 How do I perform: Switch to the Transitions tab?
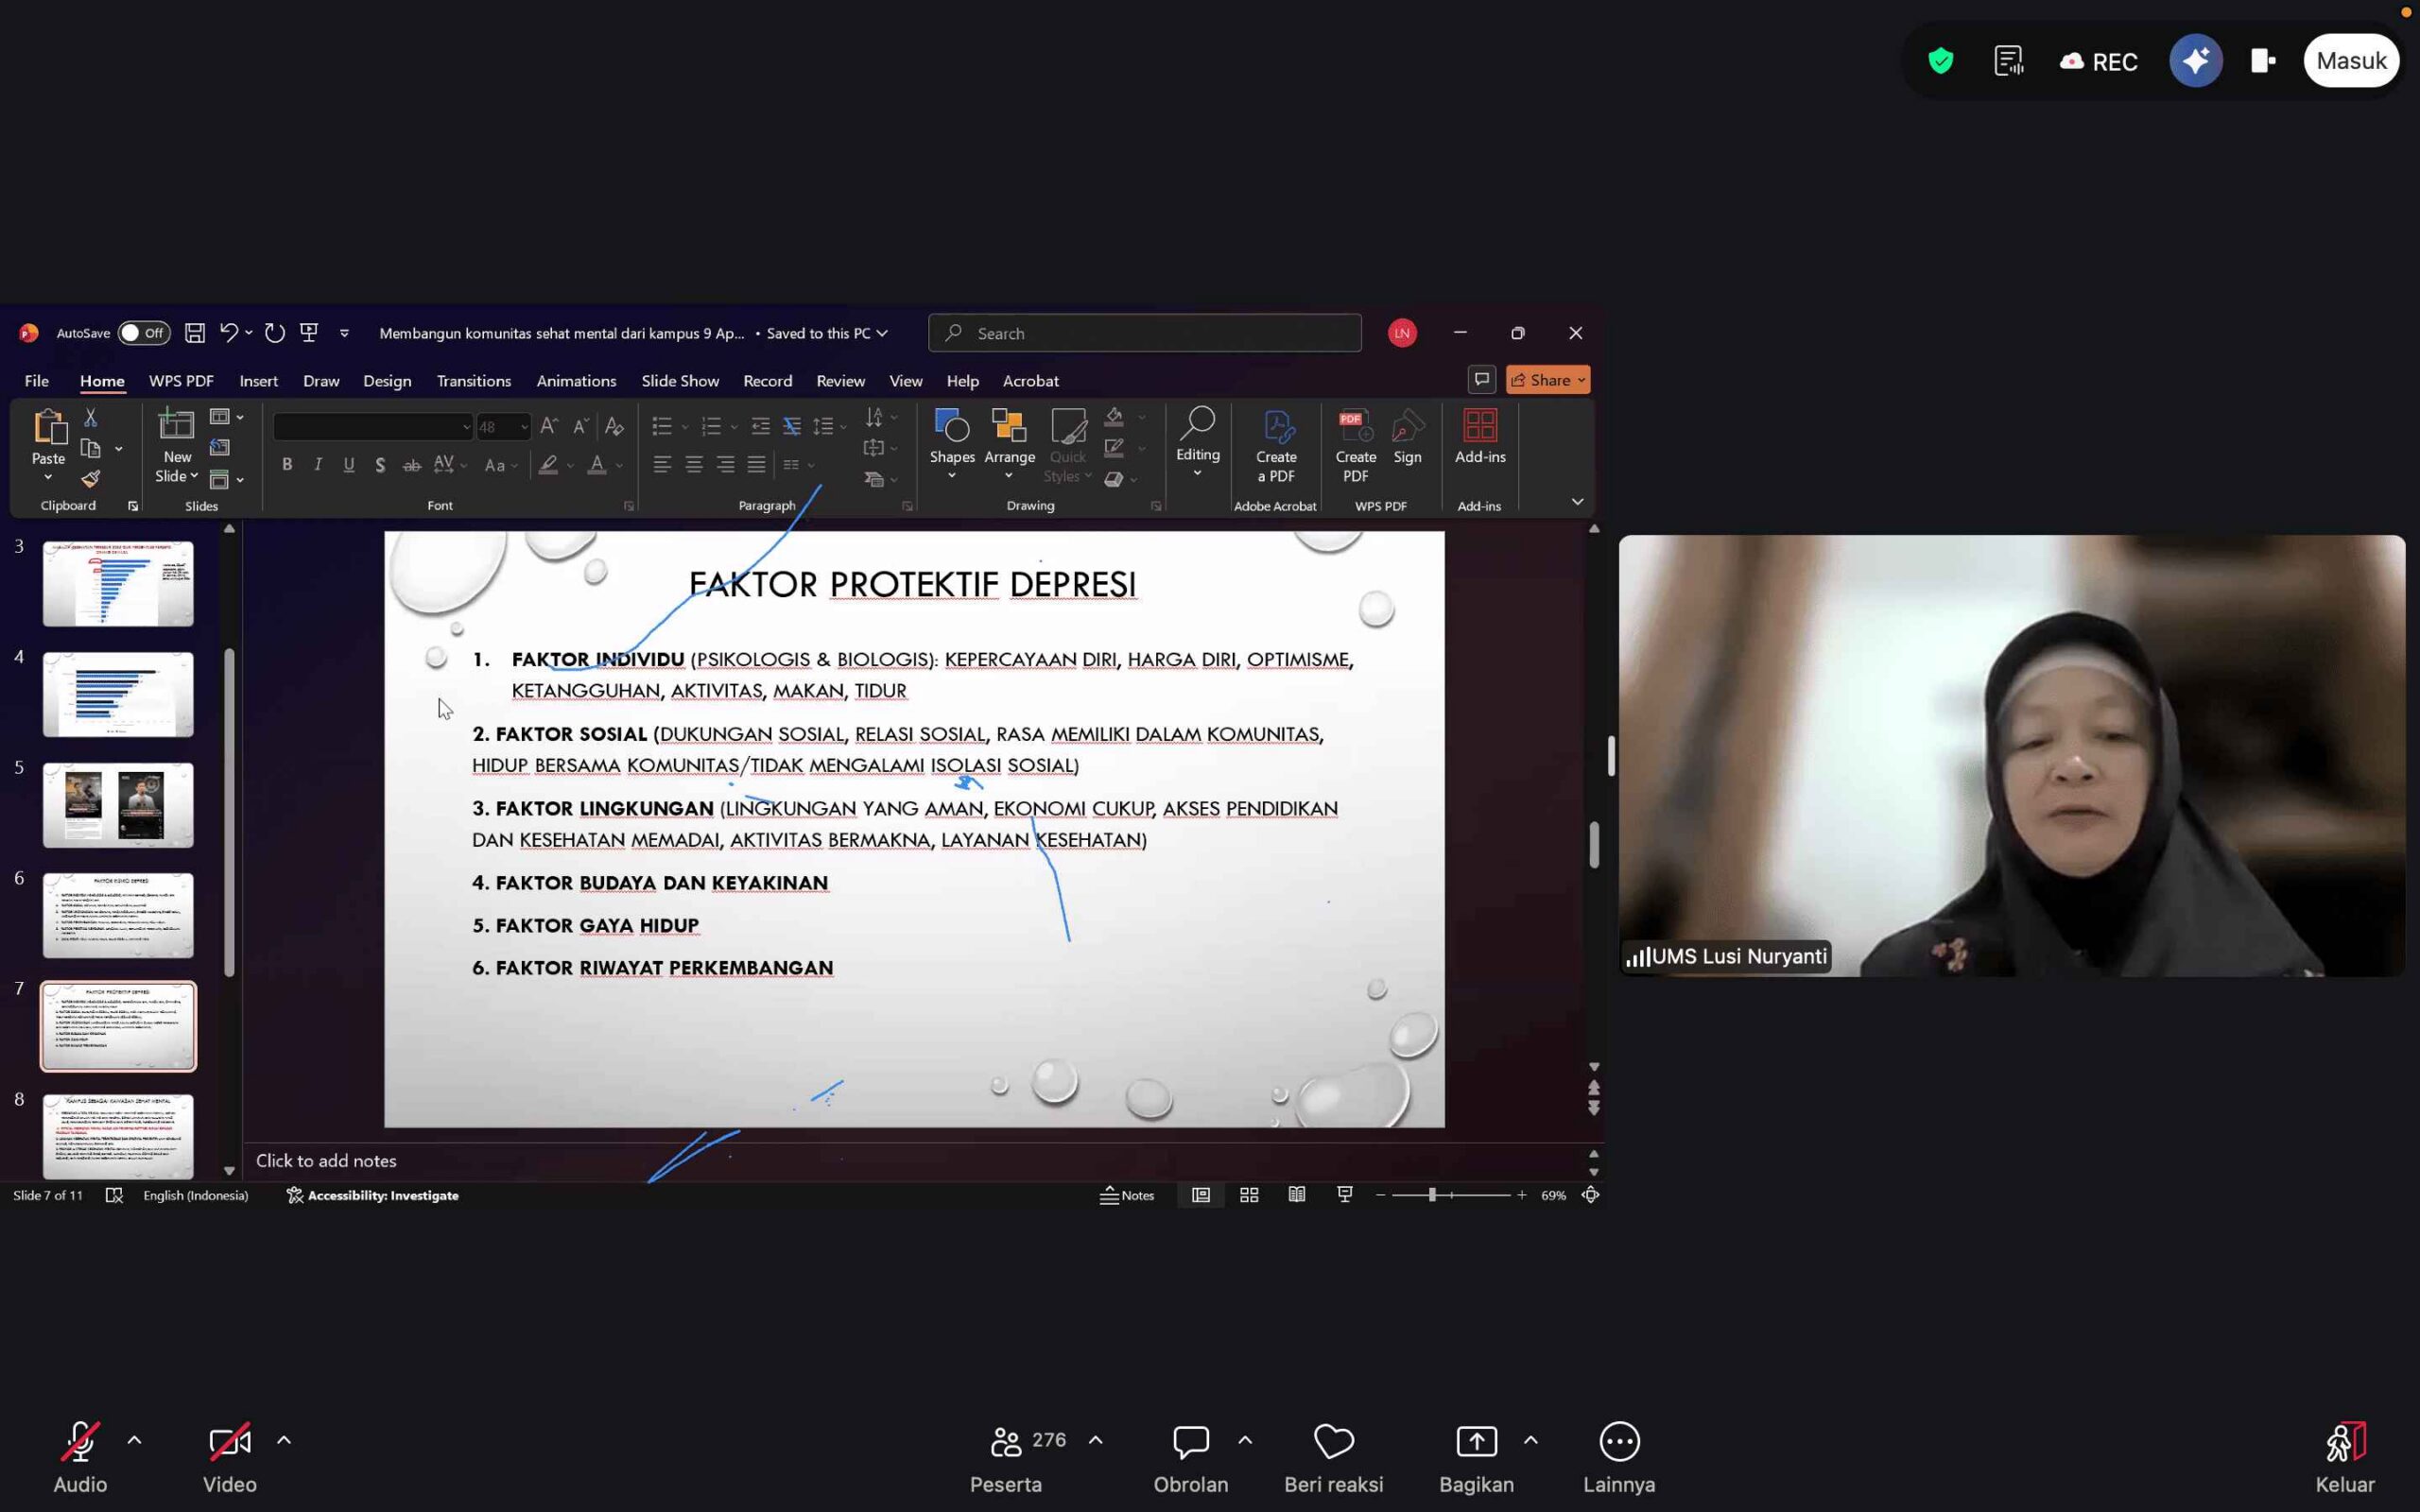(474, 381)
